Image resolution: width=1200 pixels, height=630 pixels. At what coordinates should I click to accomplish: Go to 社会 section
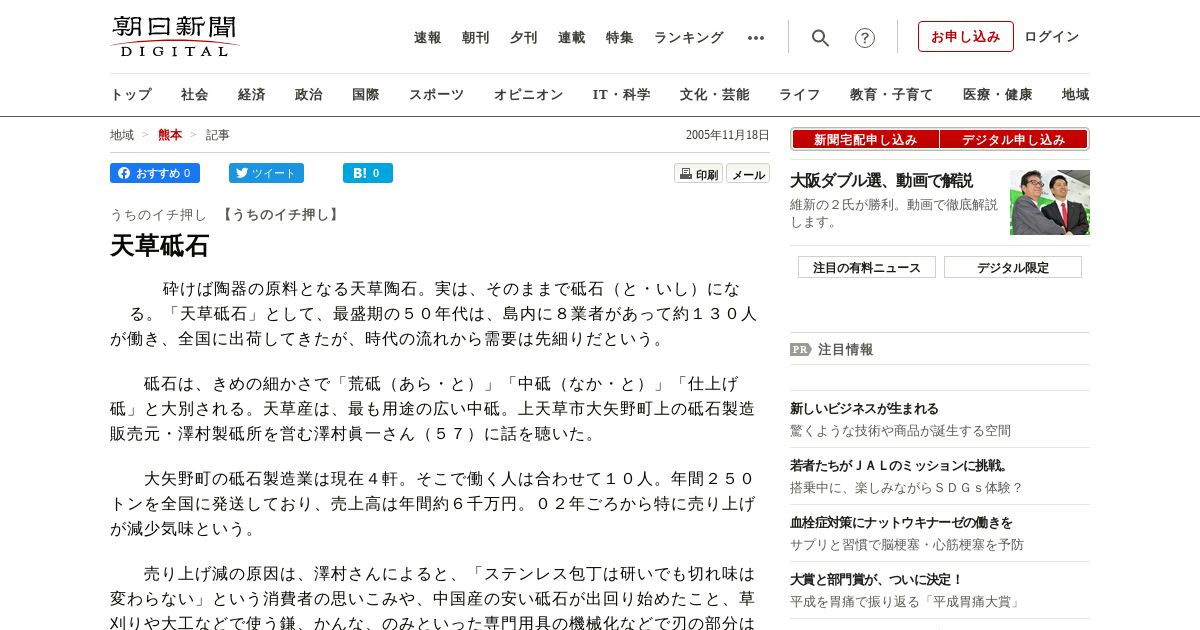click(195, 95)
